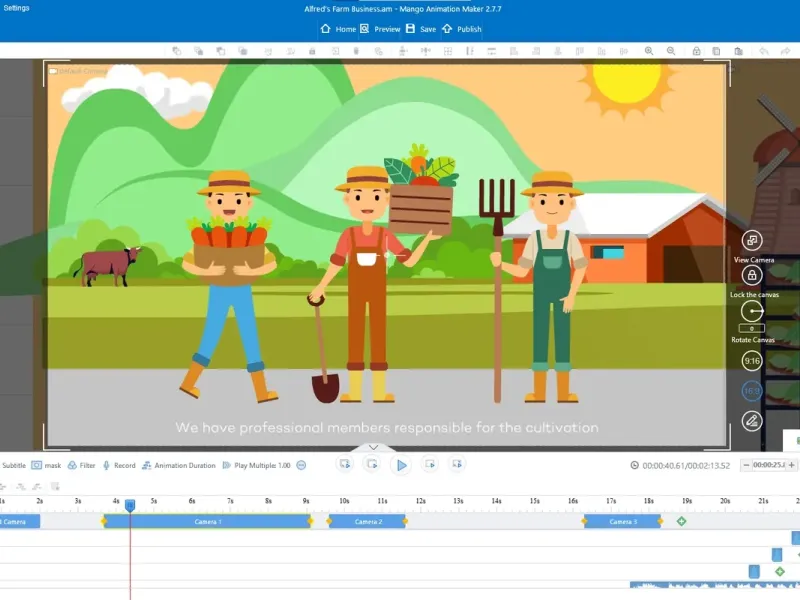Collapse the timeline panel chevron
This screenshot has width=800, height=600.
pos(373,448)
